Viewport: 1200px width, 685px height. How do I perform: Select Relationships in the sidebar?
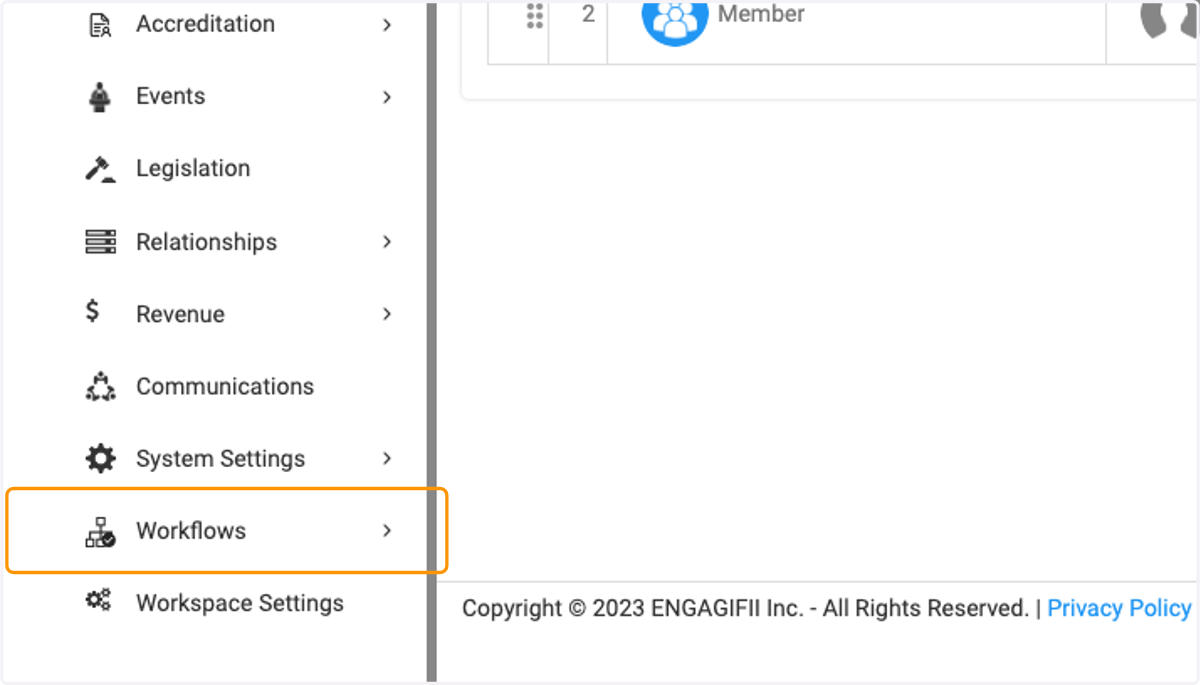point(207,242)
